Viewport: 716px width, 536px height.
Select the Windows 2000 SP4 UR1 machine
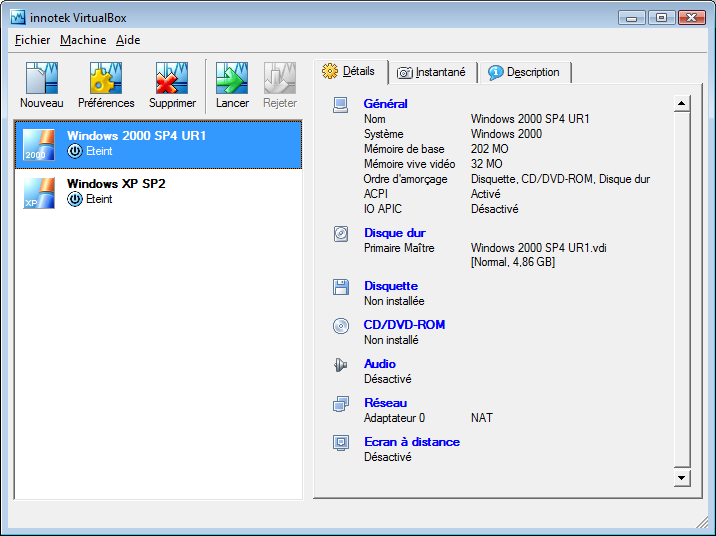coord(158,144)
